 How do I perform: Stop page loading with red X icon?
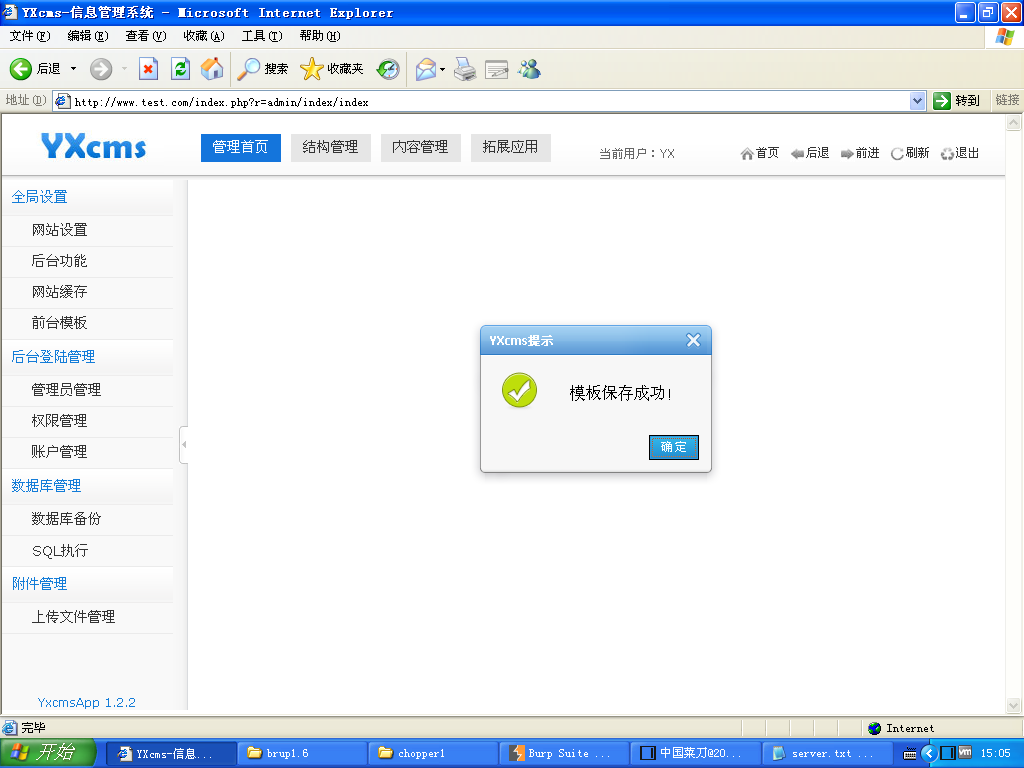tap(148, 69)
